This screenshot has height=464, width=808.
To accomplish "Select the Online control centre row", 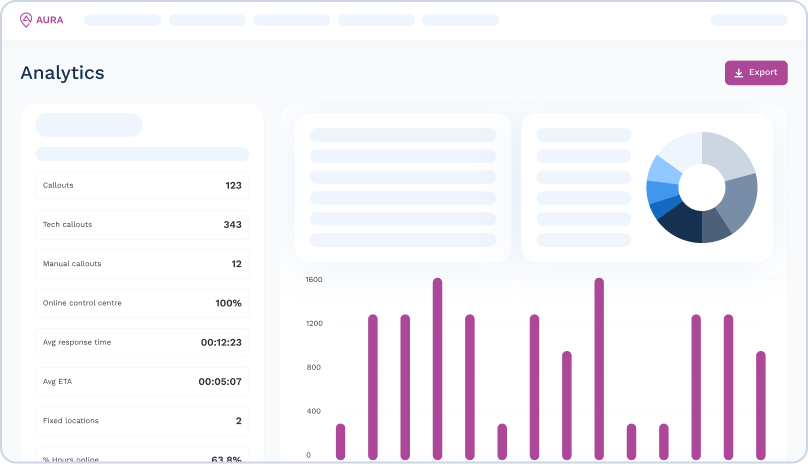I will pos(142,303).
